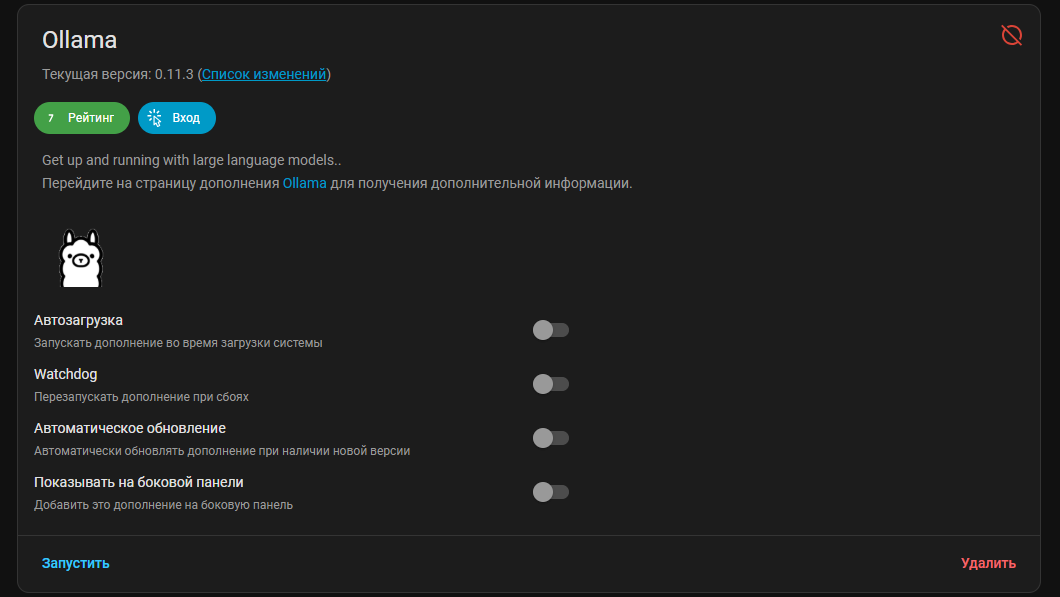Start the add-on with Запустить
The height and width of the screenshot is (597, 1060).
click(76, 563)
